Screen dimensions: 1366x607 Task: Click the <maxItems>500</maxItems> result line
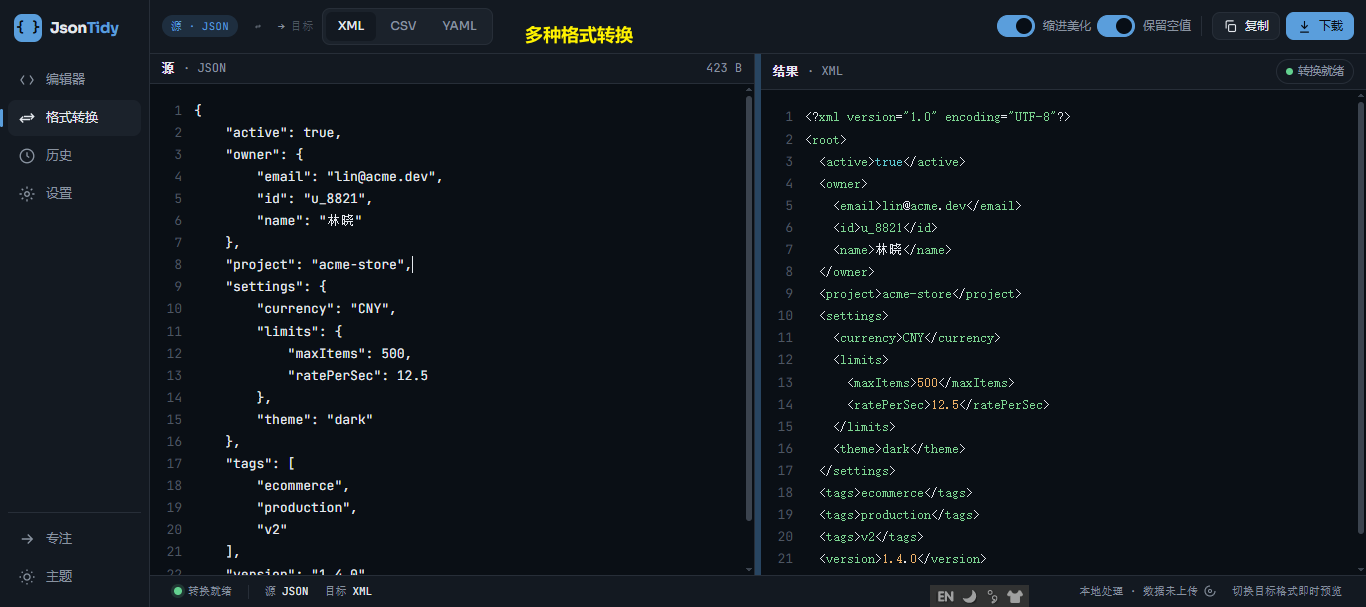click(x=931, y=383)
